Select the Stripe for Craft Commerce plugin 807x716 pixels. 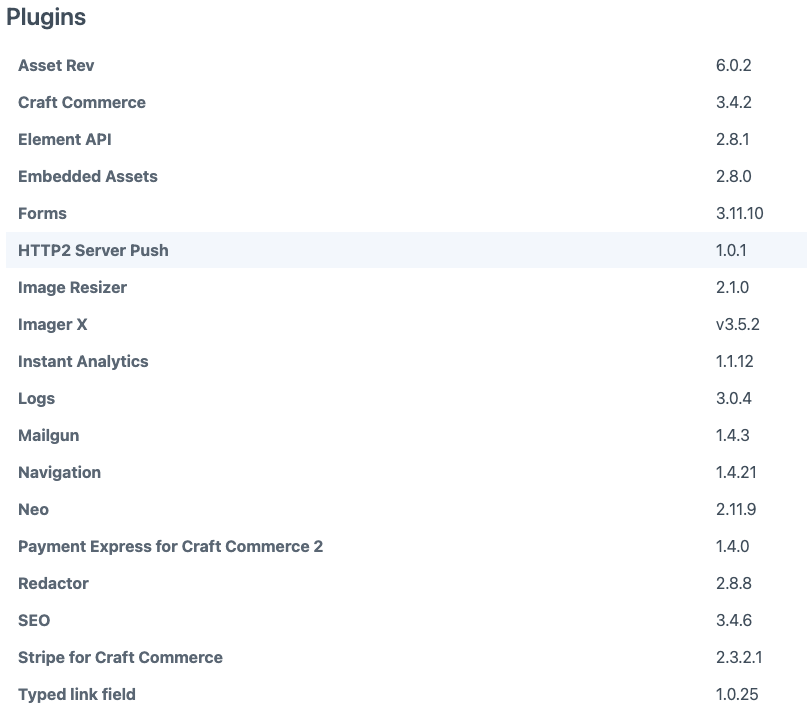pyautogui.click(x=120, y=657)
